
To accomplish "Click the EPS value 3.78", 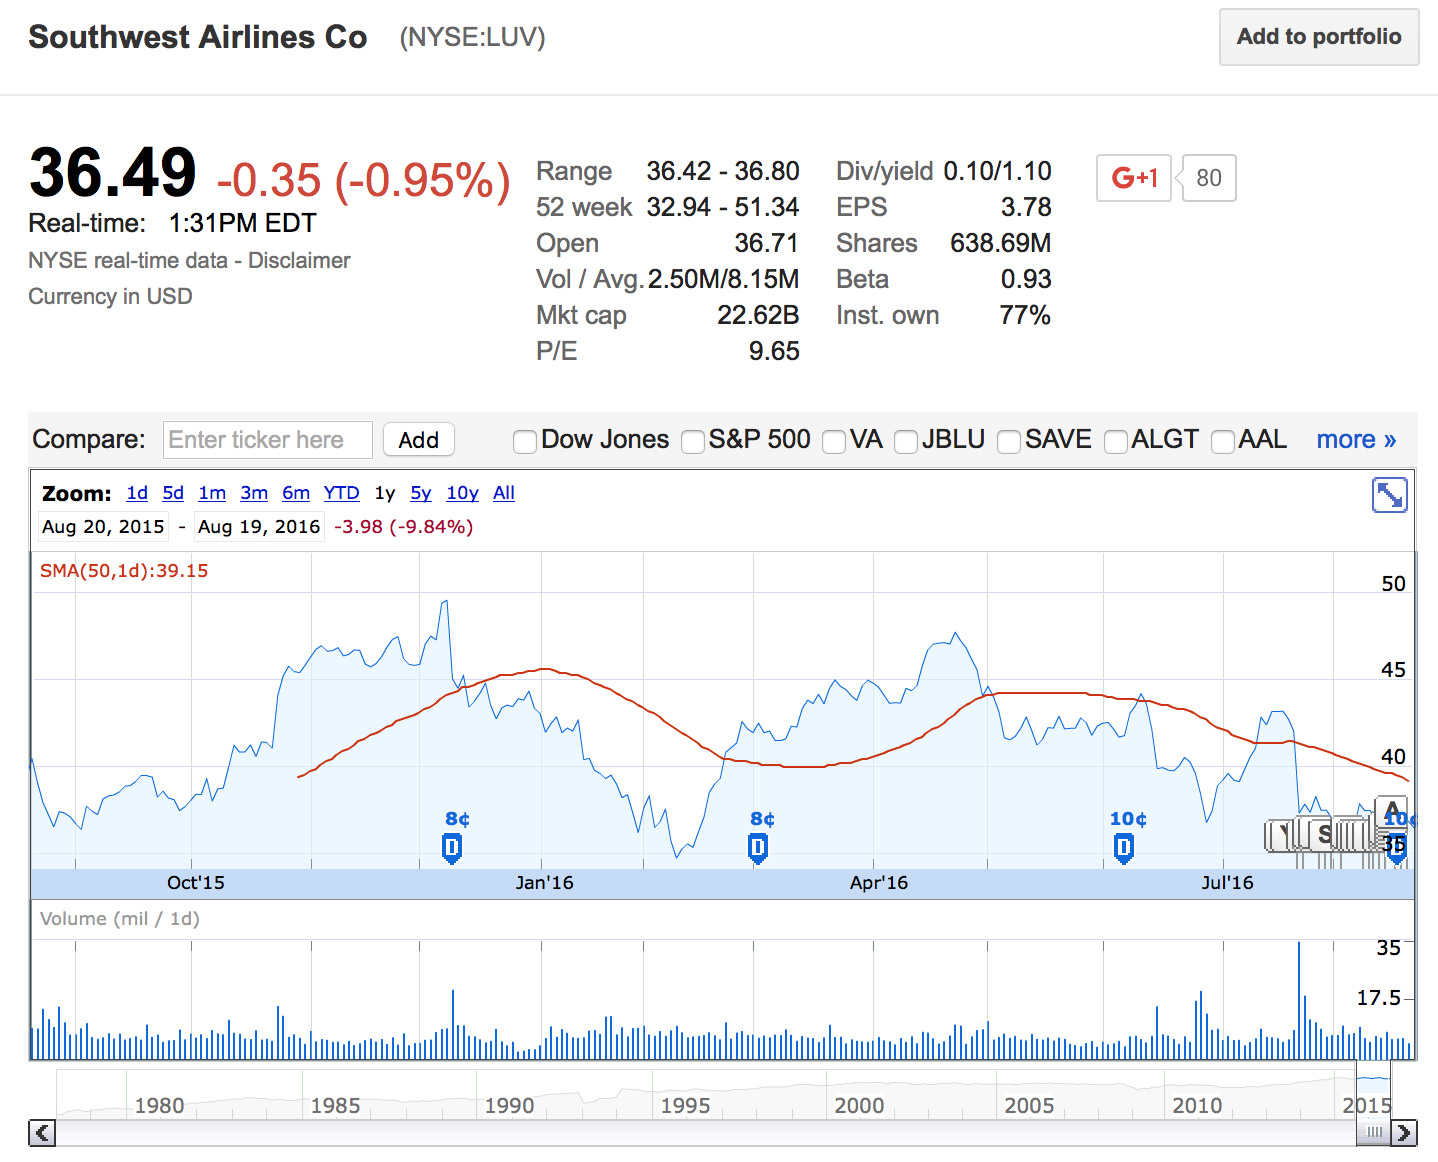I will (1026, 207).
